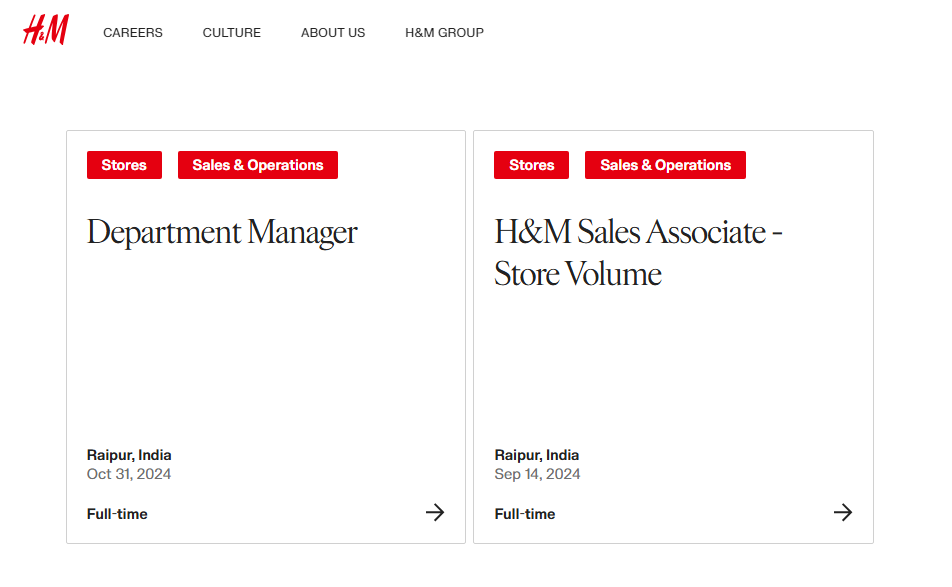Click Raipur, India on Department Manager card
The width and height of the screenshot is (952, 587).
tap(129, 455)
